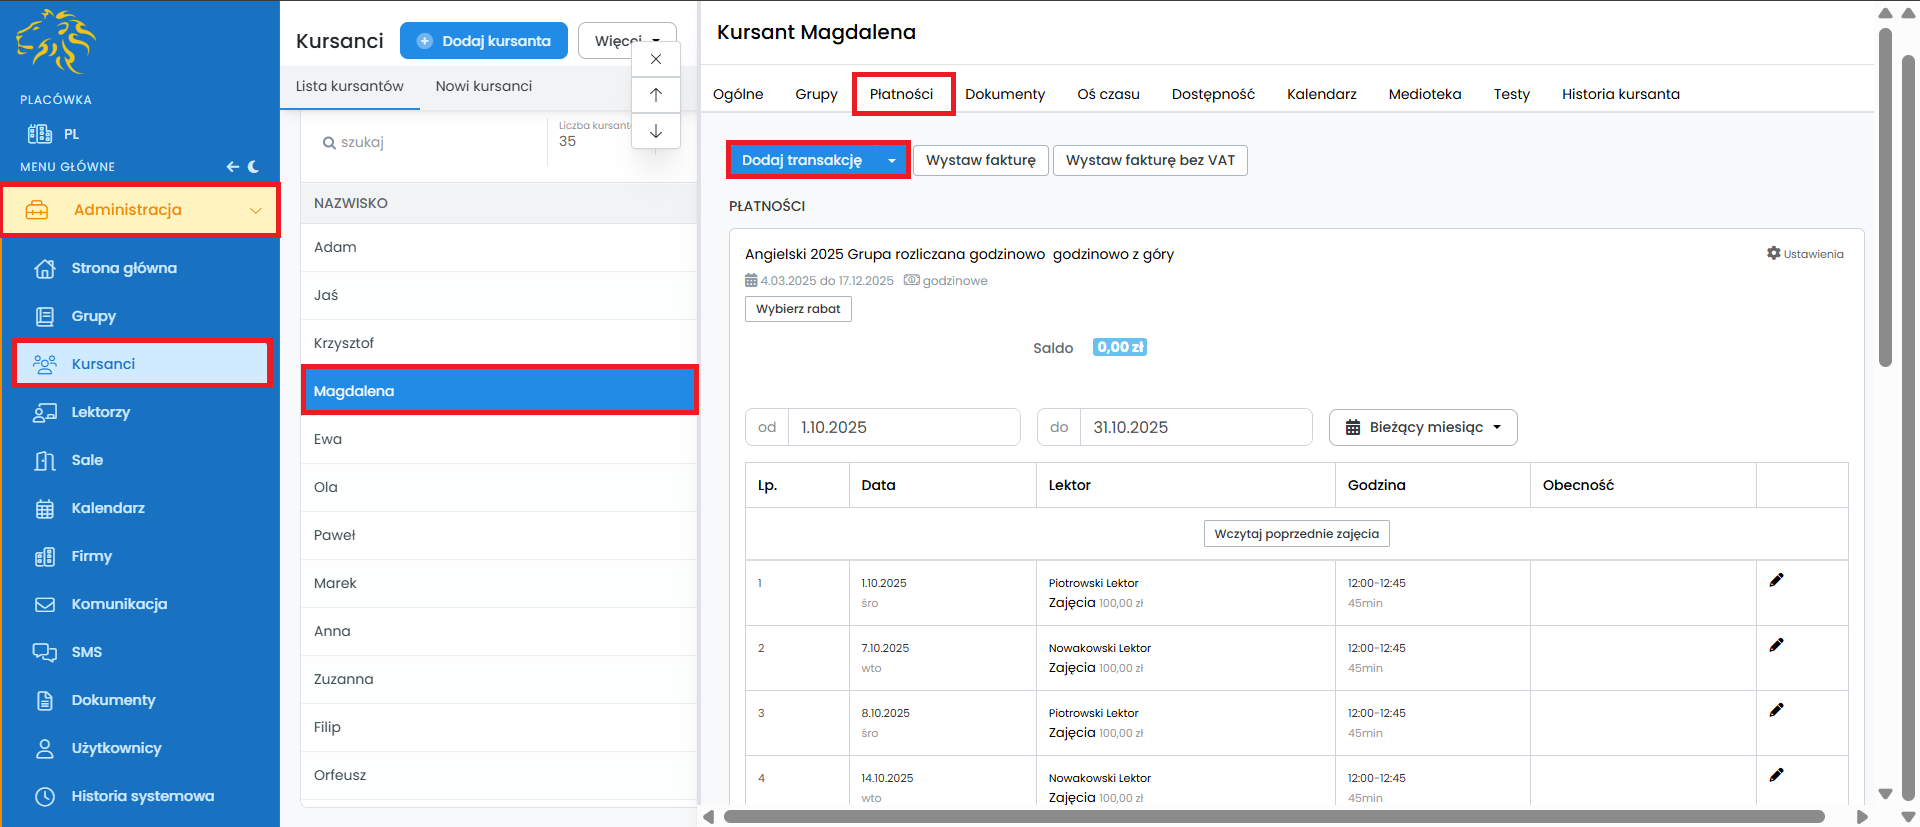Open the SMS section in the sidebar
The width and height of the screenshot is (1920, 827).
[x=86, y=652]
